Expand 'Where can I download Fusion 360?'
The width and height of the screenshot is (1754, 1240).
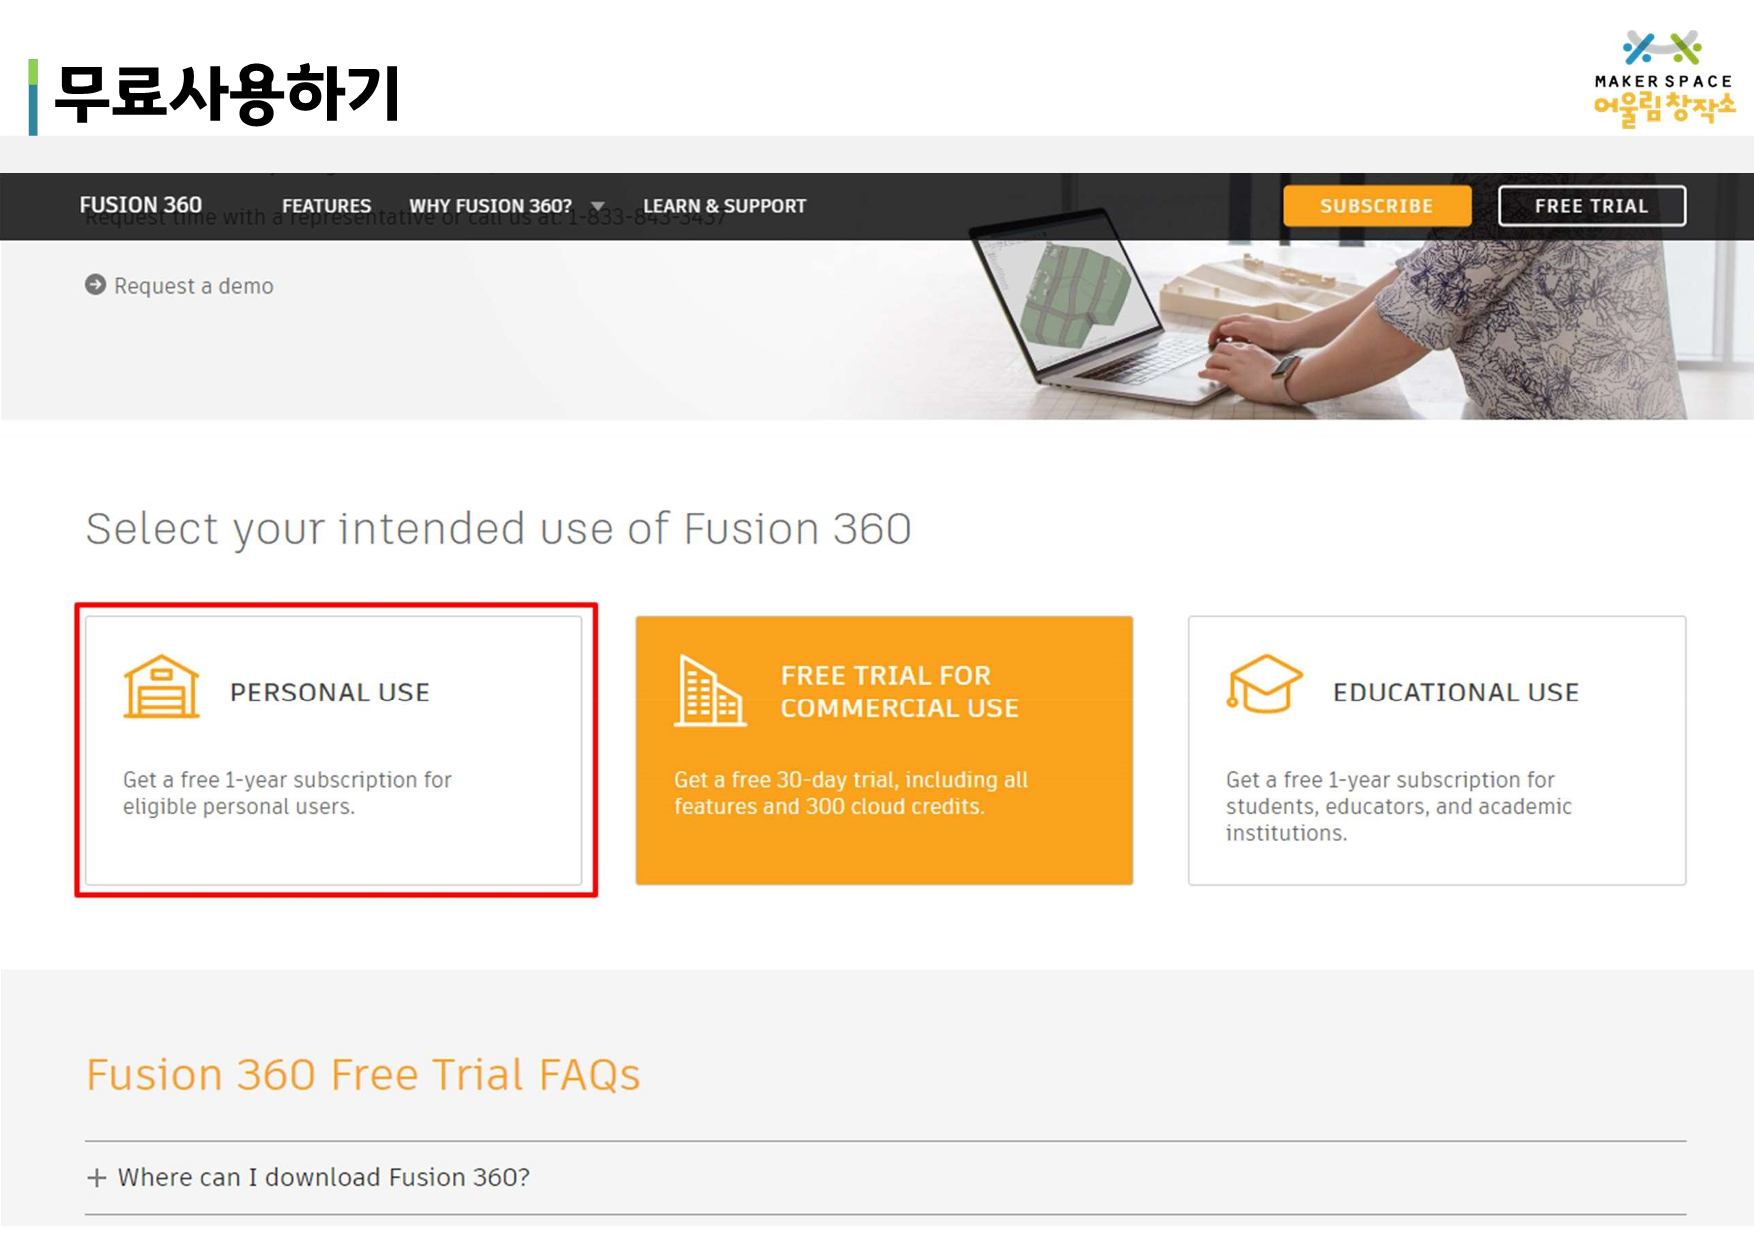coord(885,1178)
